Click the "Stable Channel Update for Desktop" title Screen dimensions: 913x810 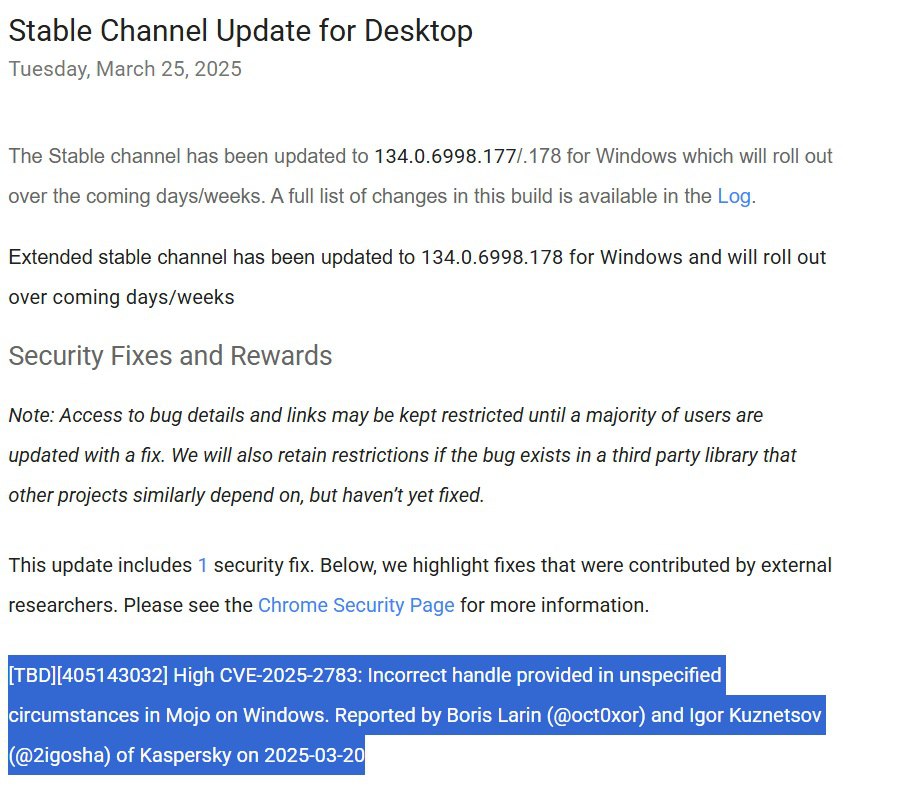click(240, 31)
